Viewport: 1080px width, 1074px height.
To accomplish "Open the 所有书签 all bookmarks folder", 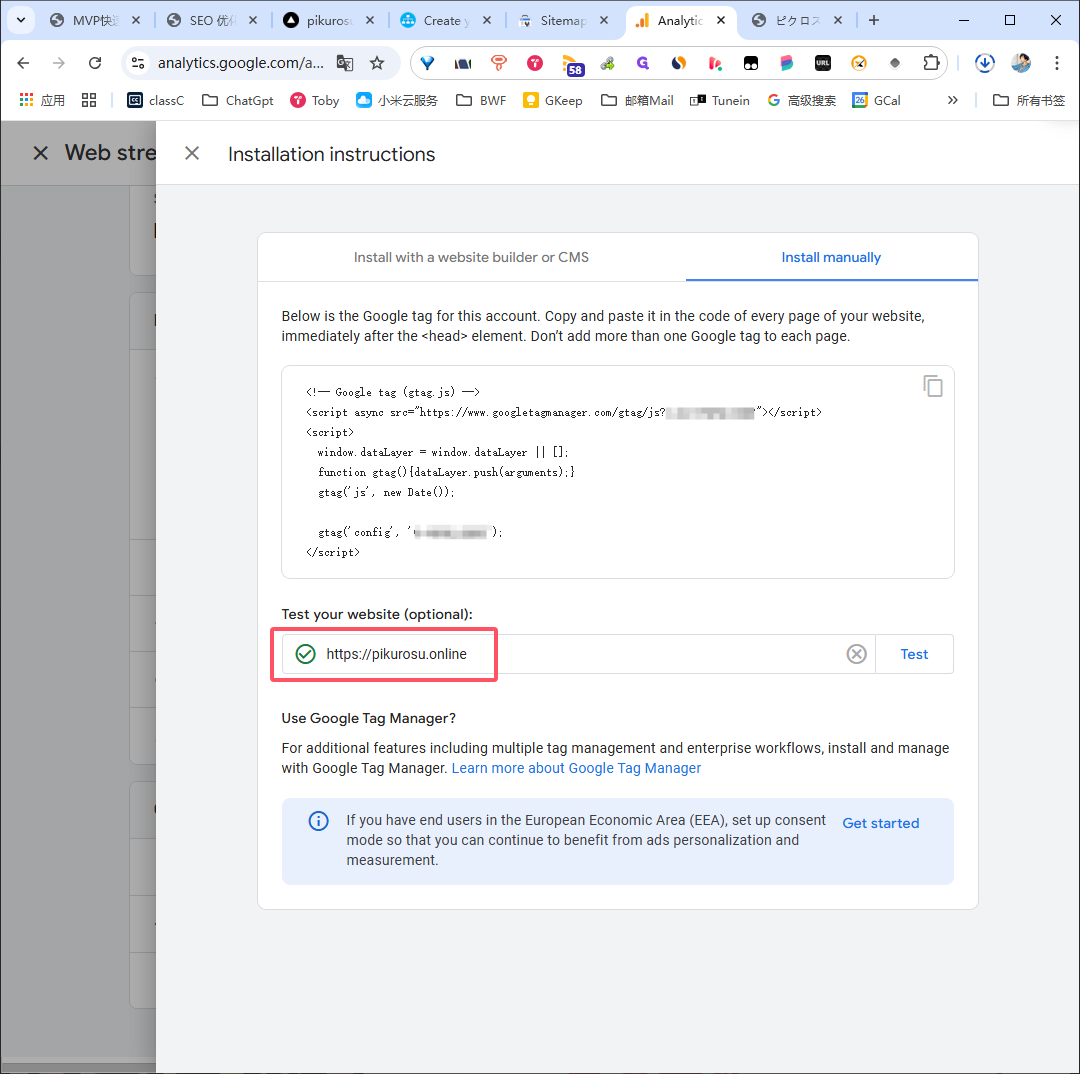I will pyautogui.click(x=1028, y=101).
